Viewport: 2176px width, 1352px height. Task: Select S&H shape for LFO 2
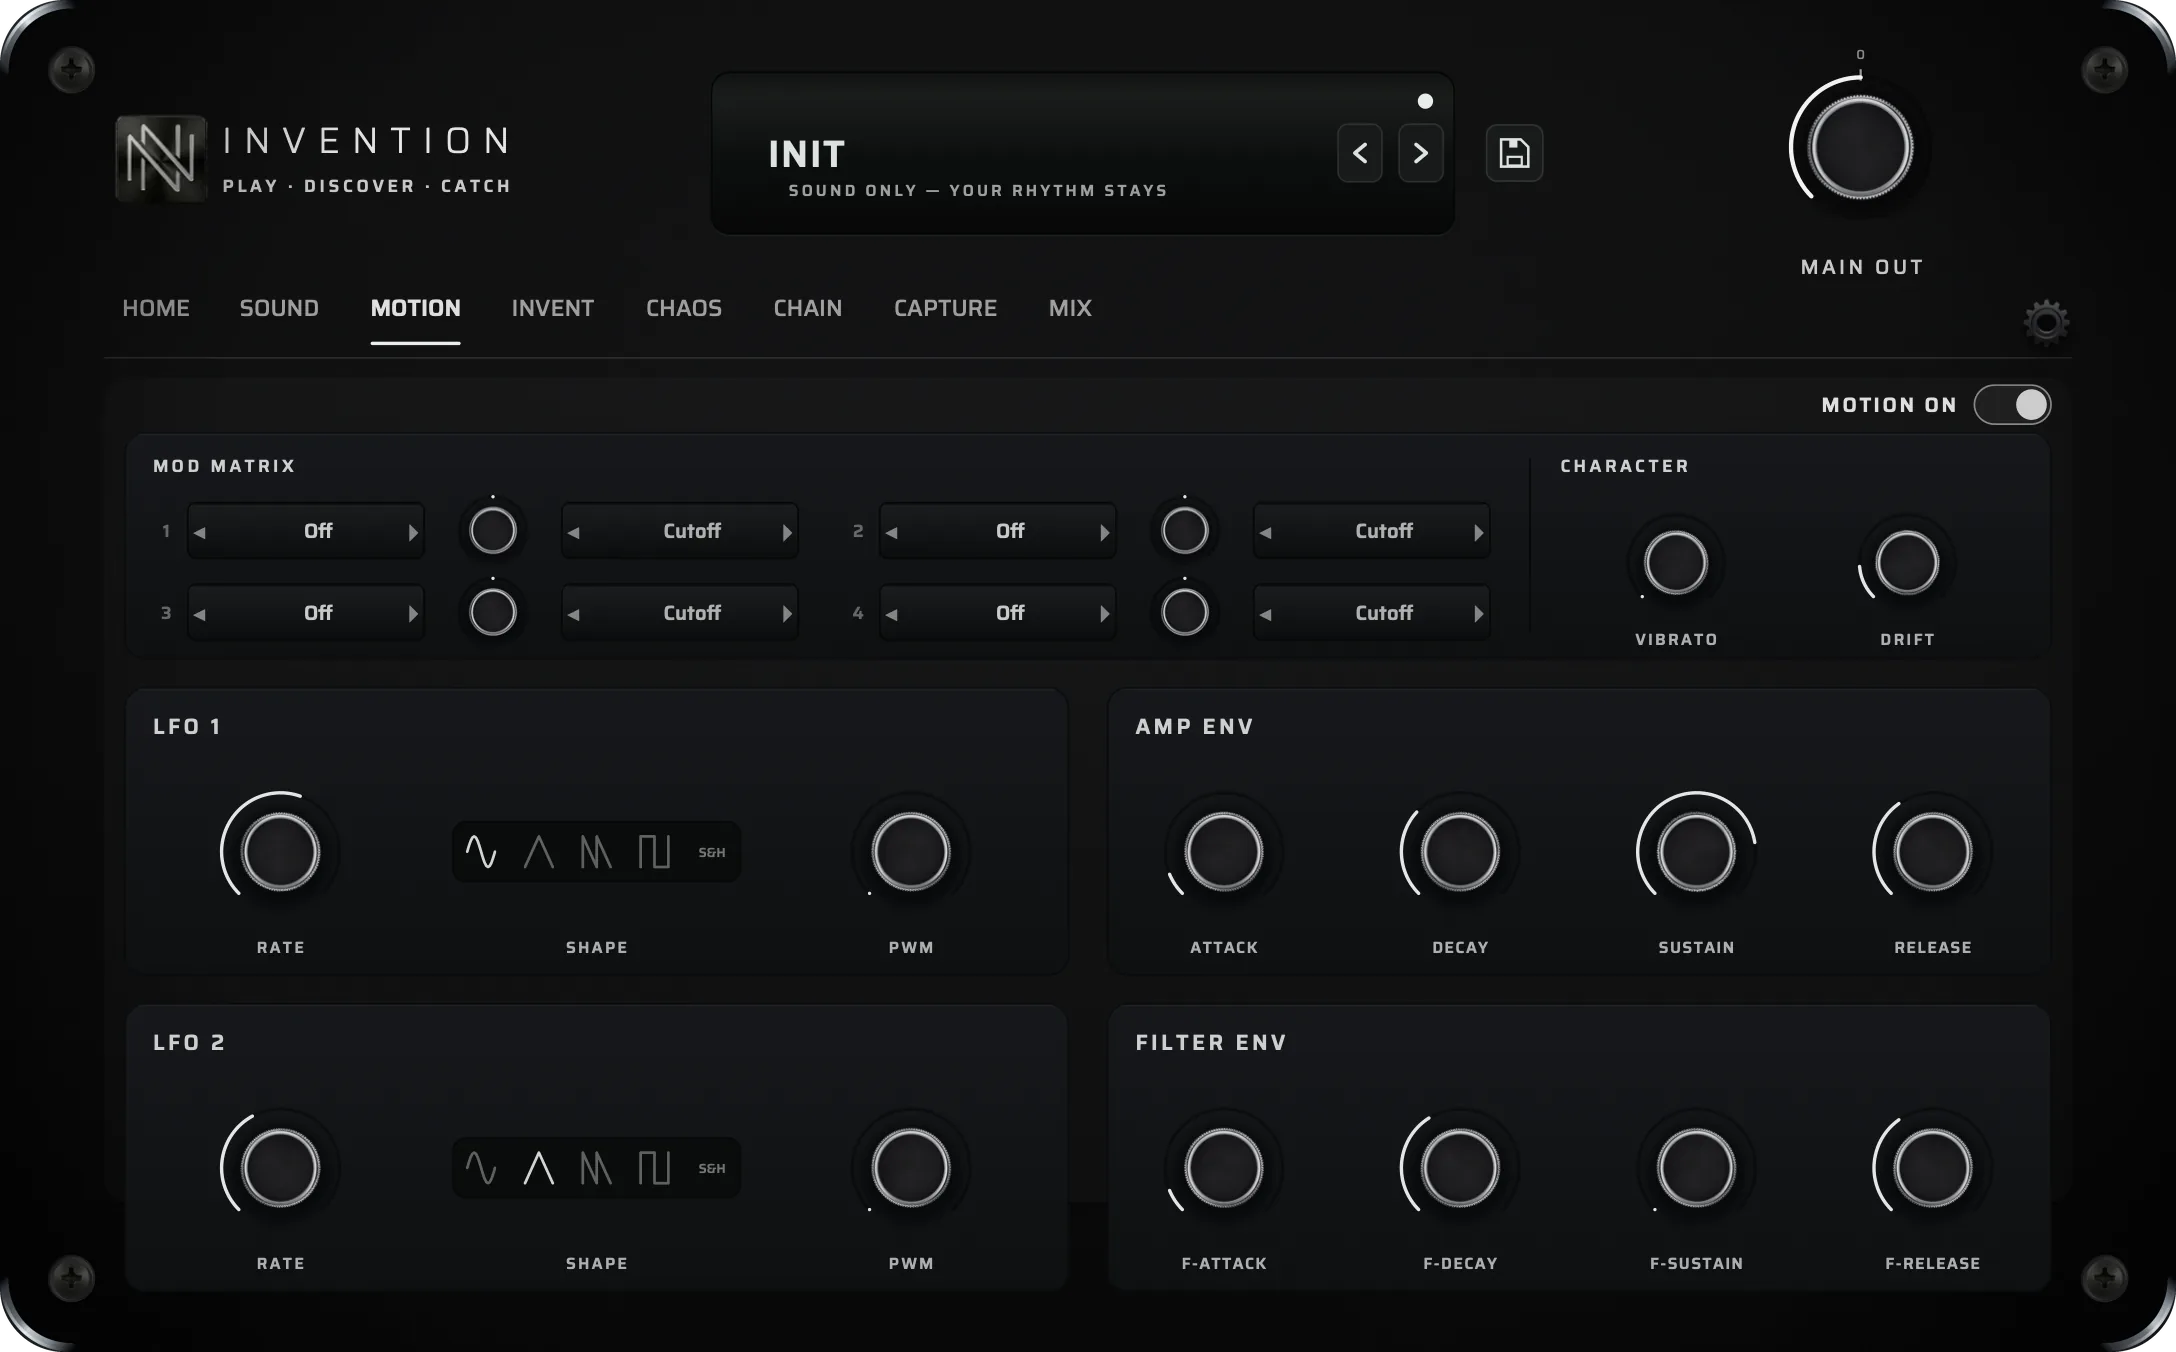pos(712,1168)
